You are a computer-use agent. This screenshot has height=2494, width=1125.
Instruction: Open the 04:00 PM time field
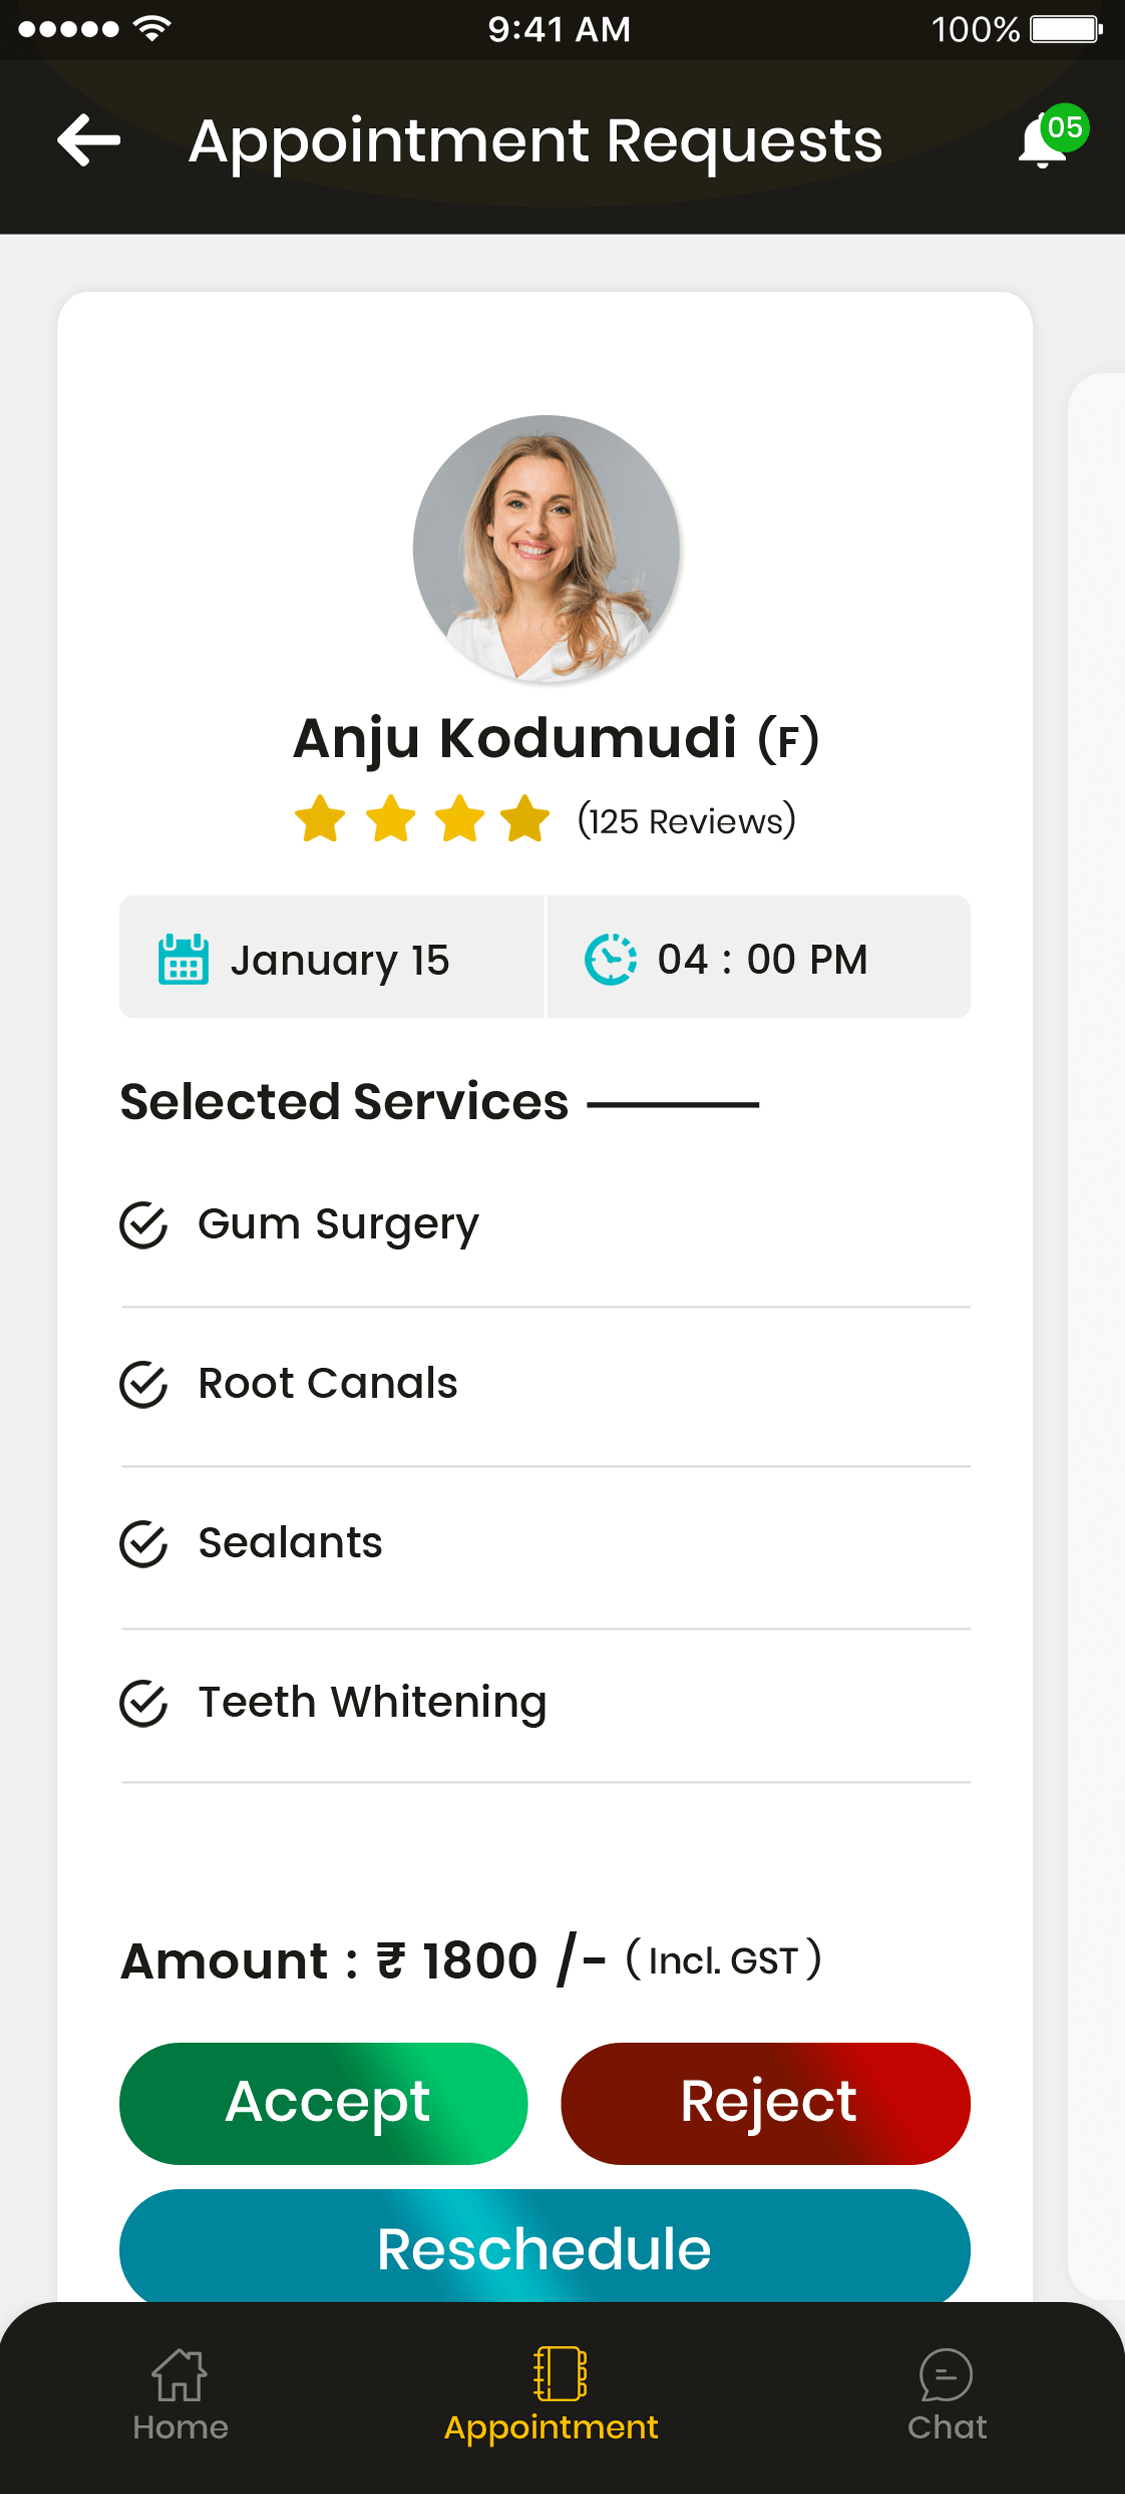[x=762, y=959]
